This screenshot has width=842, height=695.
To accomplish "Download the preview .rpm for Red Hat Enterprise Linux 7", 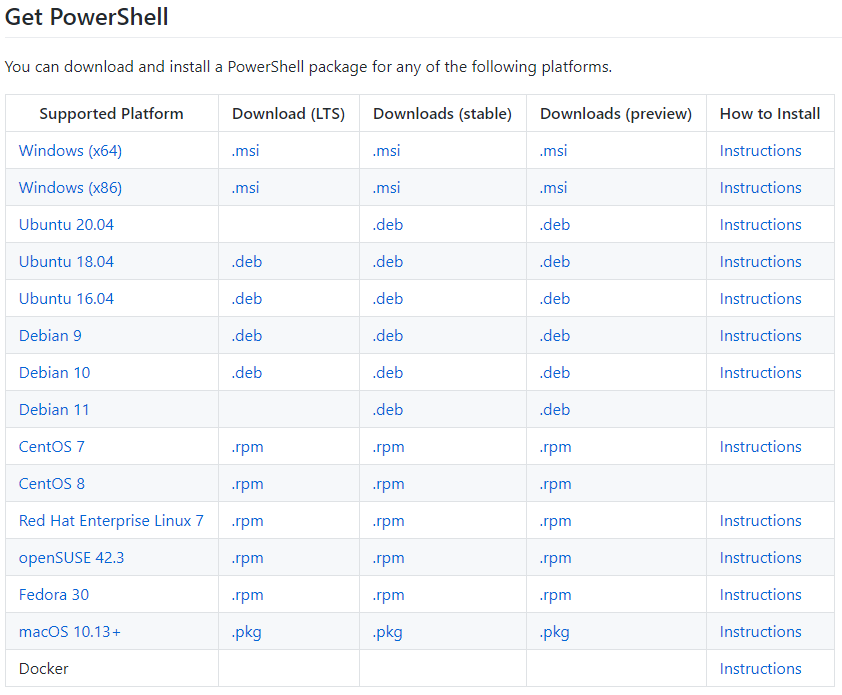I will [555, 520].
